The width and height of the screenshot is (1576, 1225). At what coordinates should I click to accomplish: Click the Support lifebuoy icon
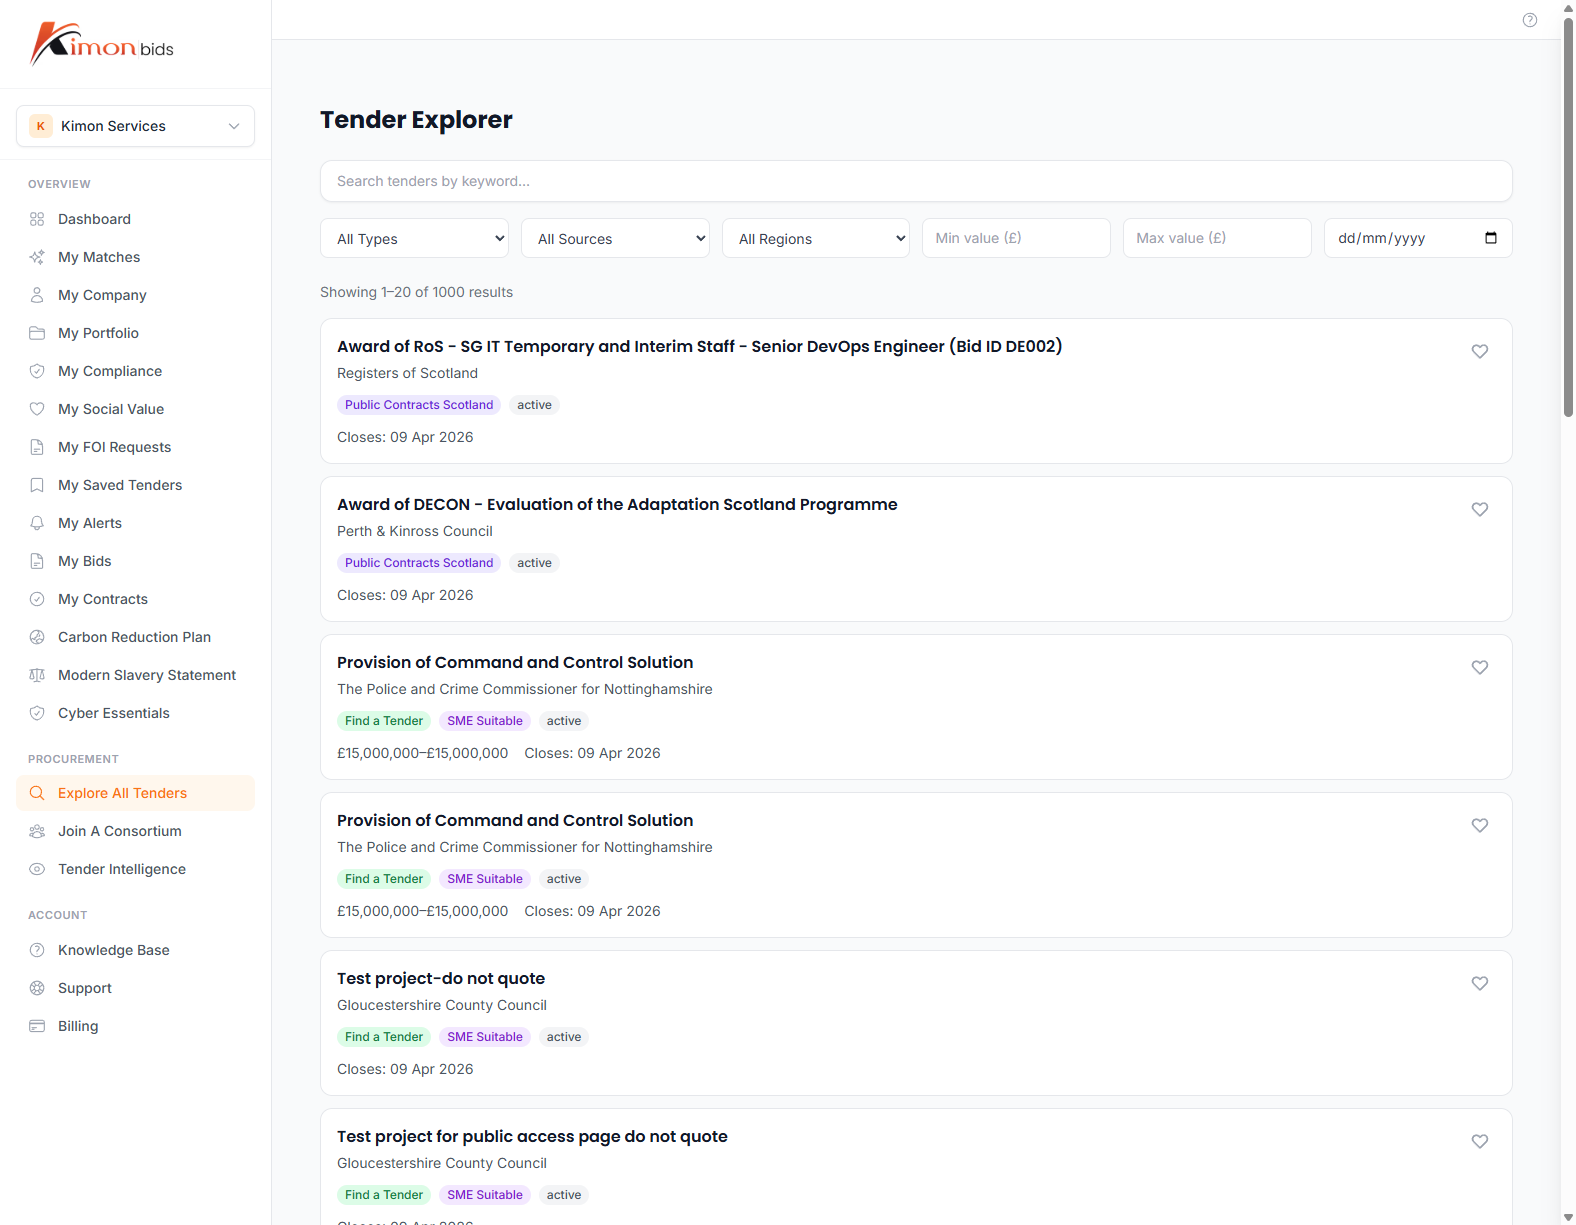click(37, 988)
